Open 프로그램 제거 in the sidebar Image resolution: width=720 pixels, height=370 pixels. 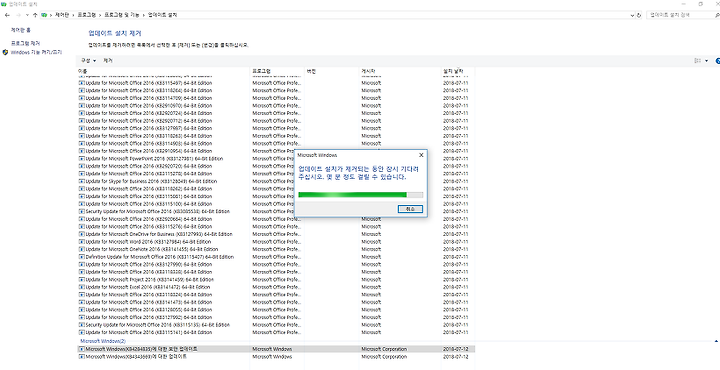(25, 43)
